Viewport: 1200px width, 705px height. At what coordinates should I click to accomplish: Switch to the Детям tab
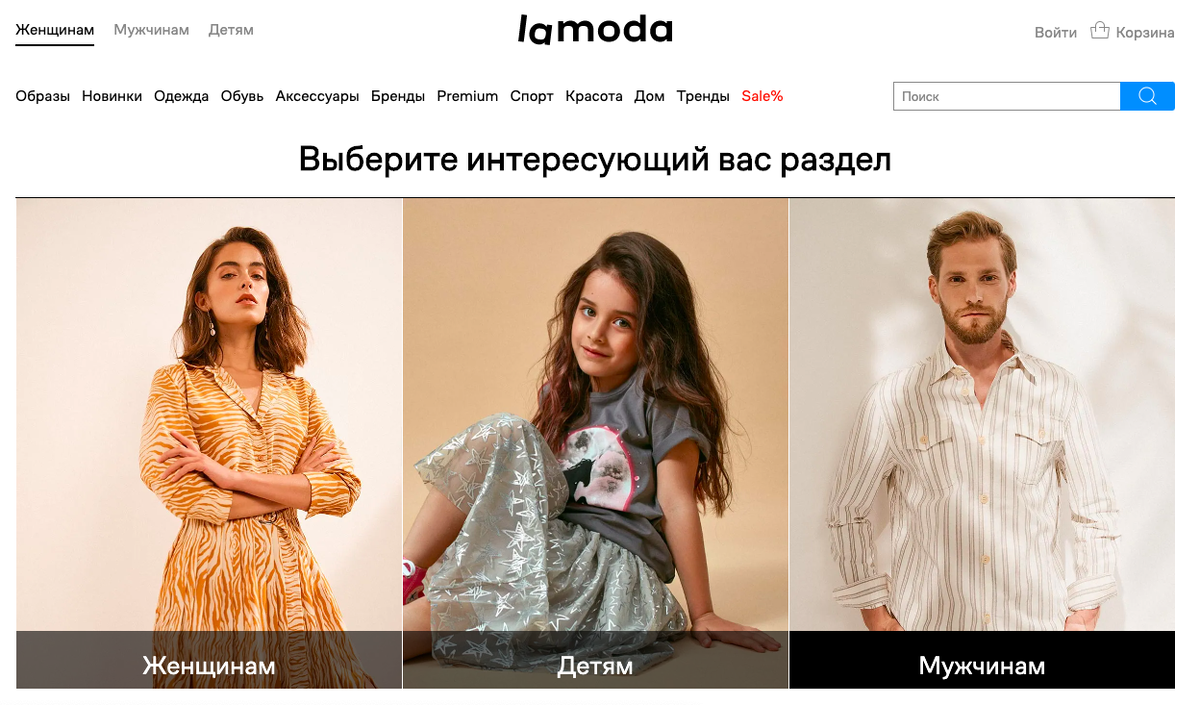tap(231, 30)
